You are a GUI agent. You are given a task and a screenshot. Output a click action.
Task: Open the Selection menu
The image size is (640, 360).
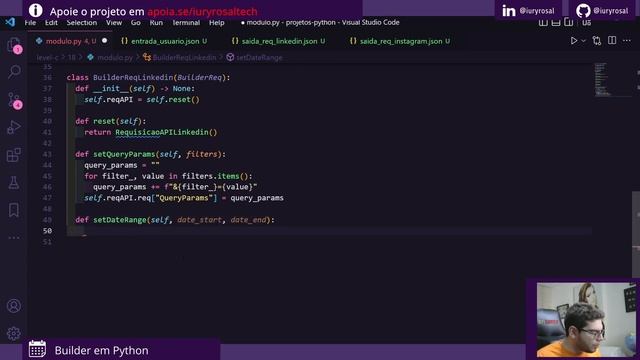click(x=82, y=22)
